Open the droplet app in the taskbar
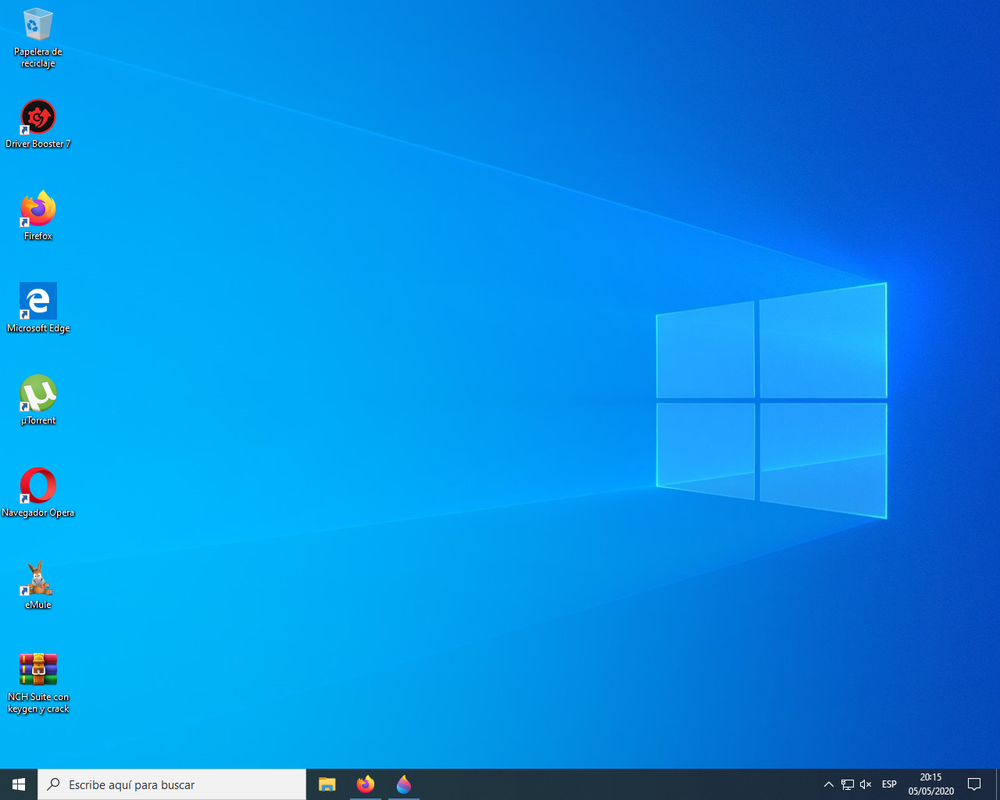Image resolution: width=1000 pixels, height=800 pixels. [x=404, y=784]
